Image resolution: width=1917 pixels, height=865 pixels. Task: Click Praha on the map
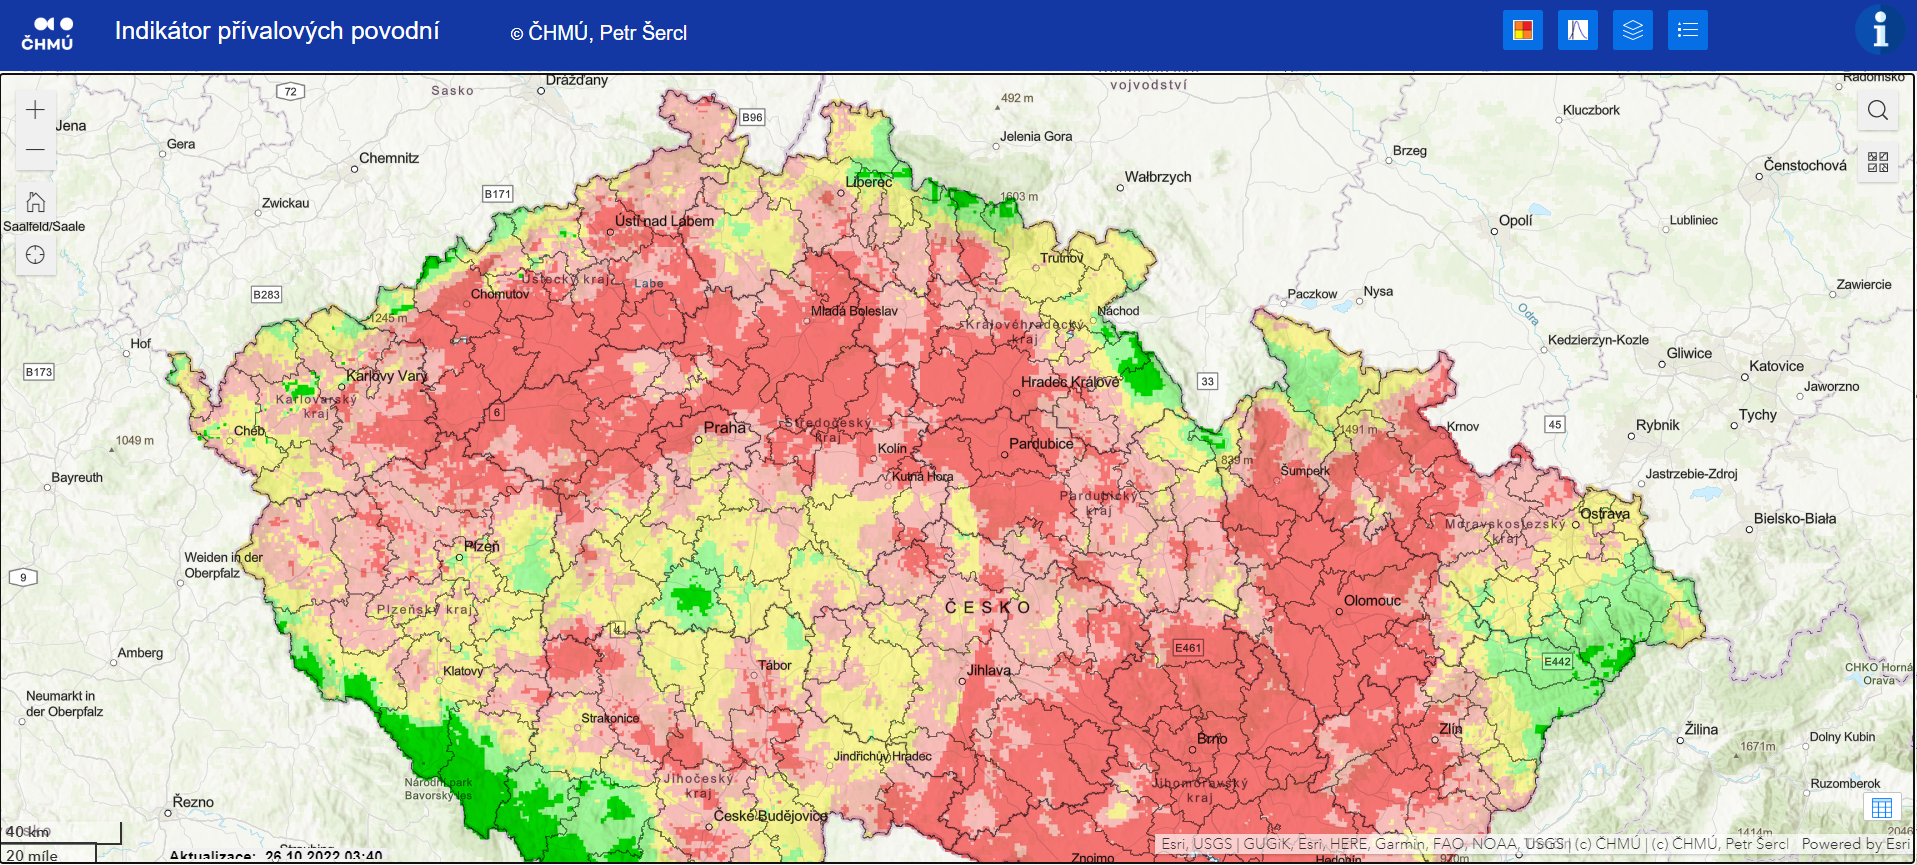724,428
